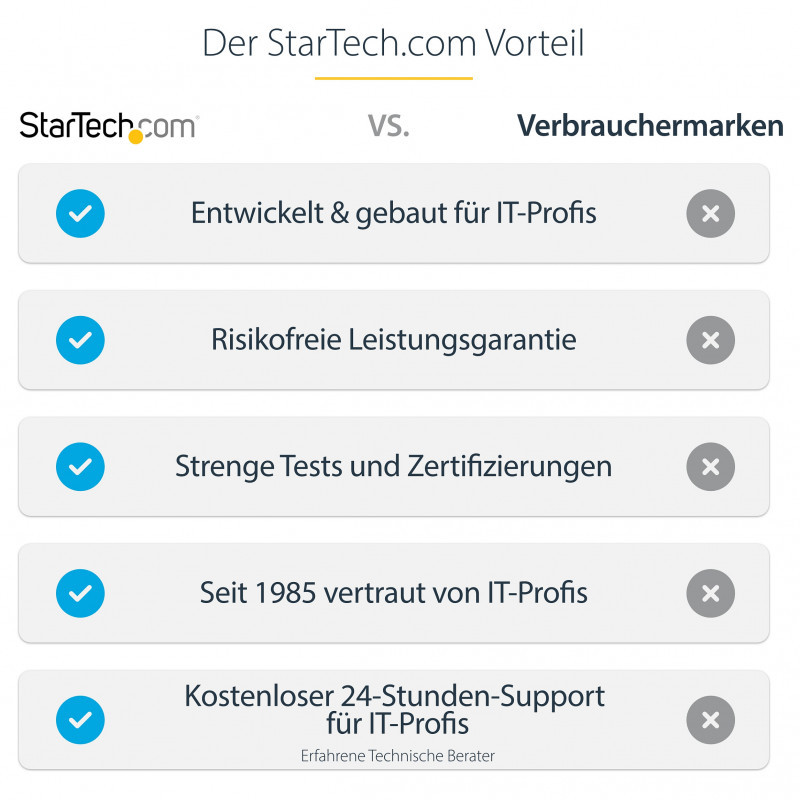
Task: Click gray X beside Strenge Tests und Zertifizierungen
Action: pyautogui.click(x=710, y=466)
